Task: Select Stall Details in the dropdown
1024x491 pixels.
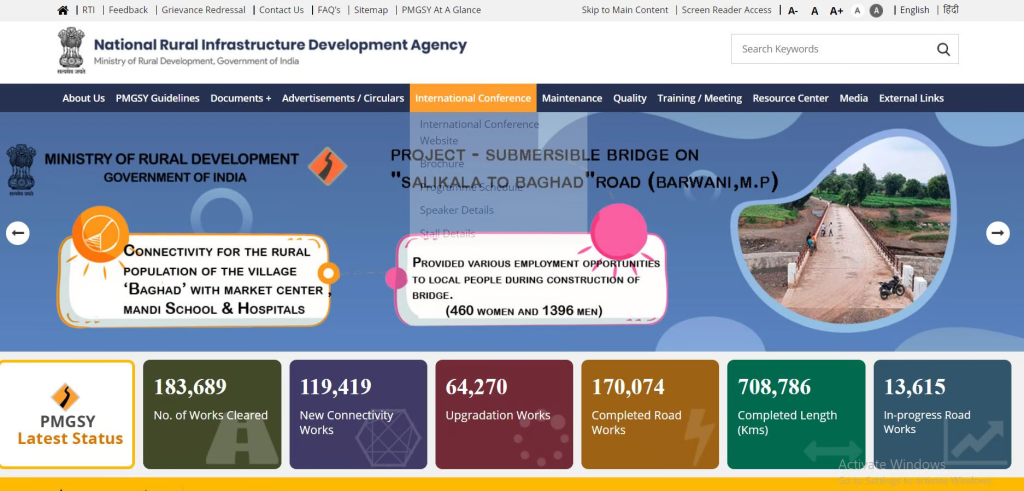Action: coord(447,233)
